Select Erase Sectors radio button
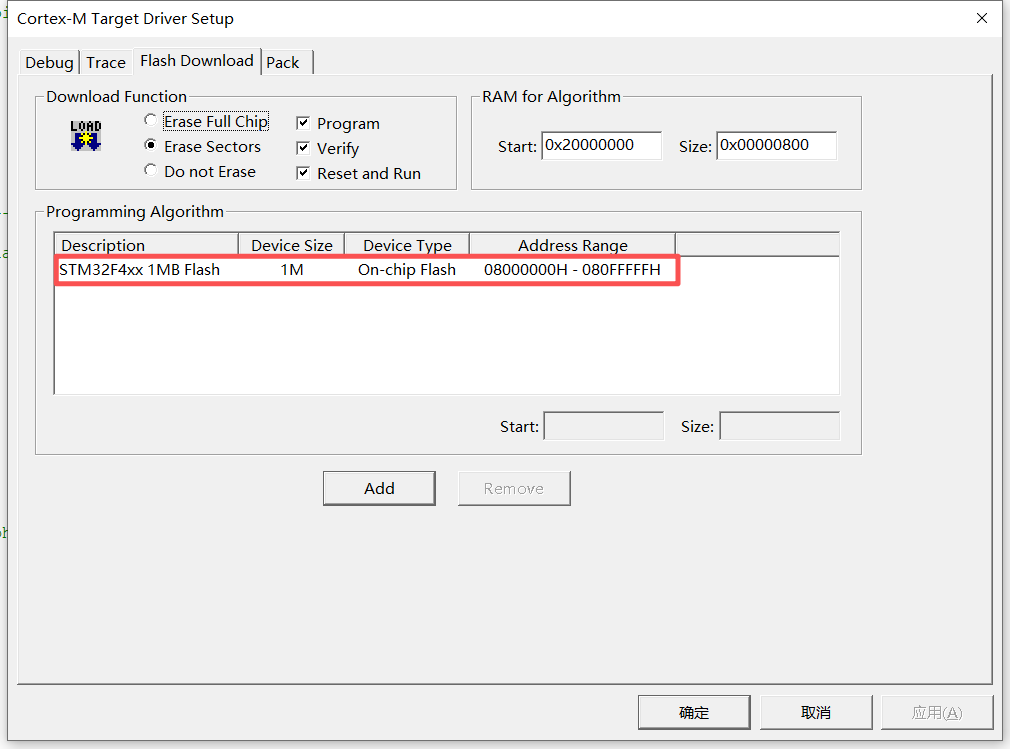The width and height of the screenshot is (1010, 749). (151, 146)
